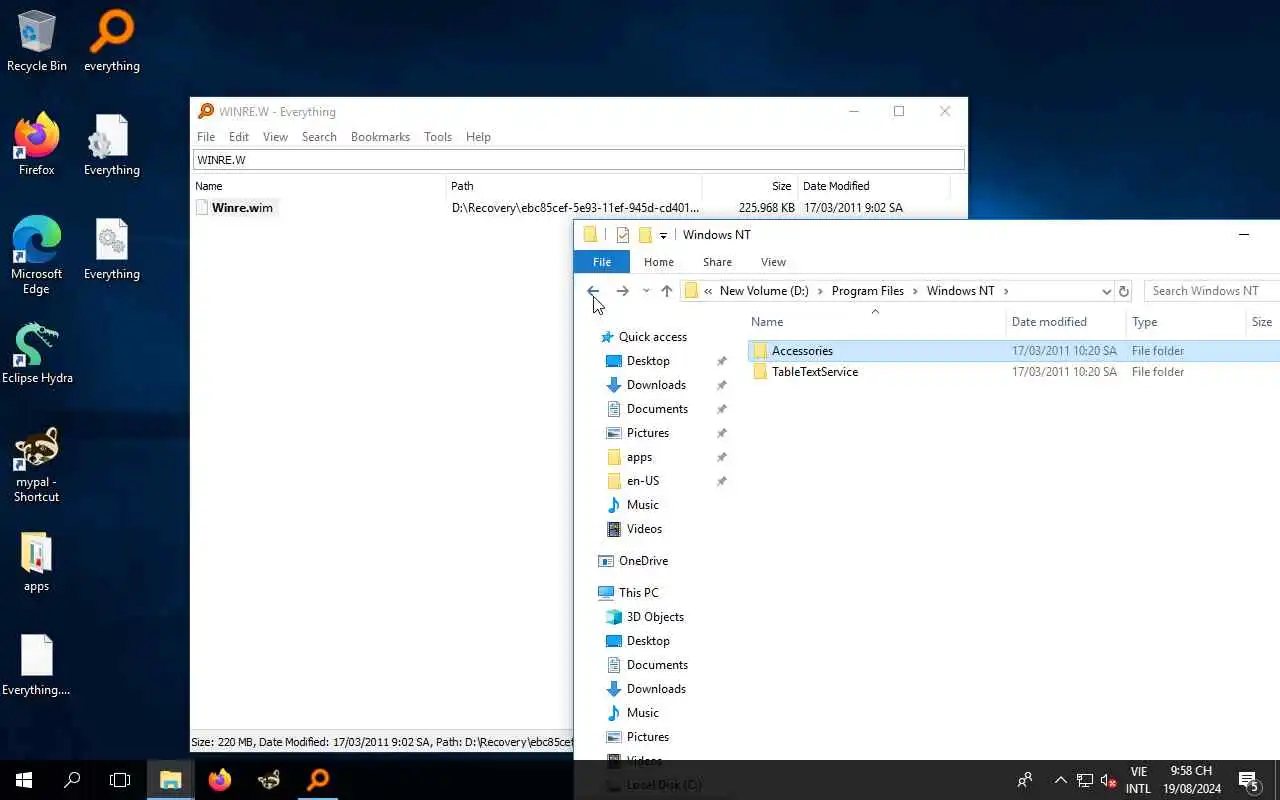Open the Edit menu in Everything

pos(238,137)
